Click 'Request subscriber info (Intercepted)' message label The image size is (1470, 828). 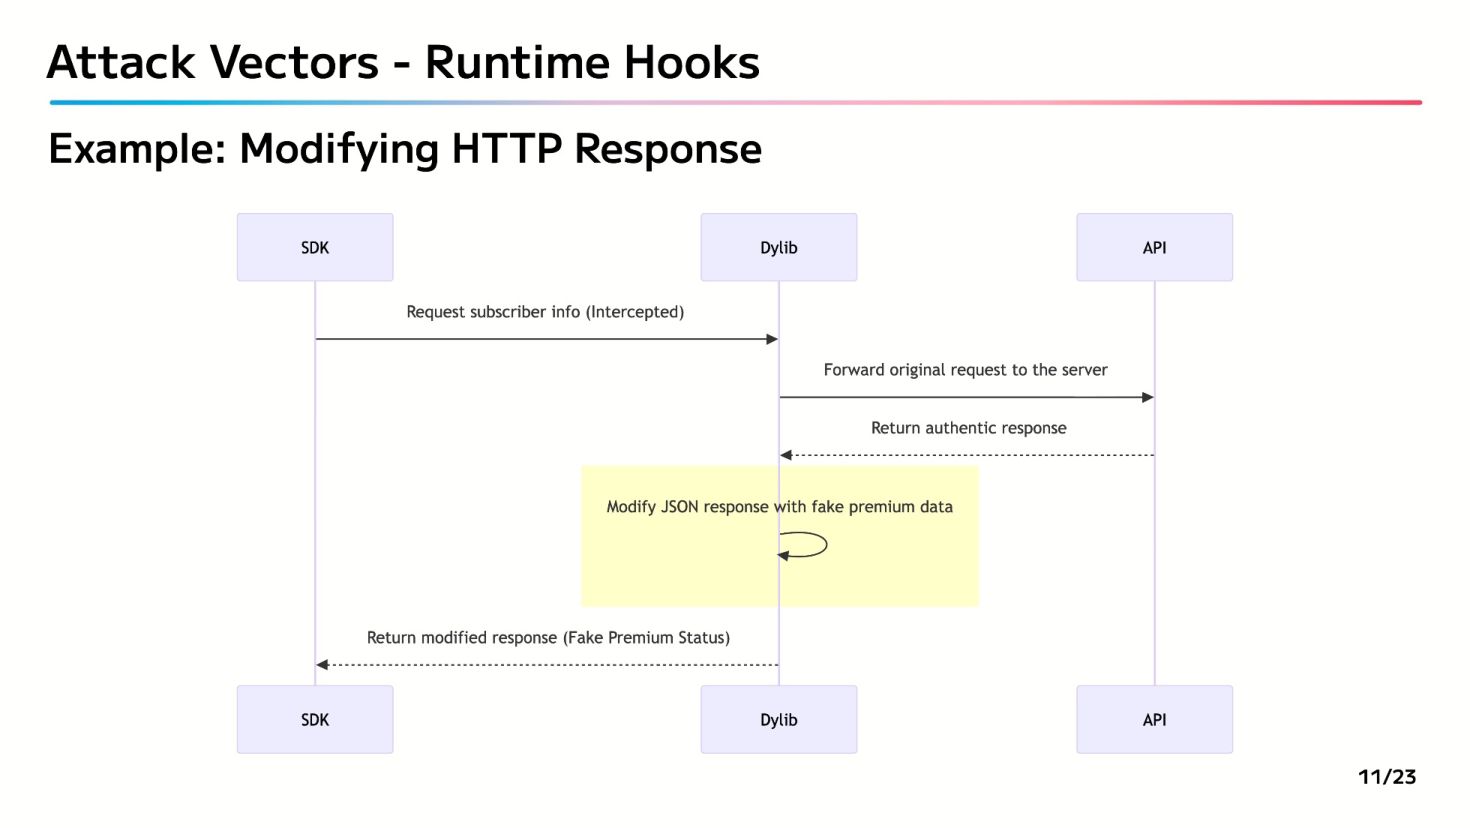coord(545,312)
